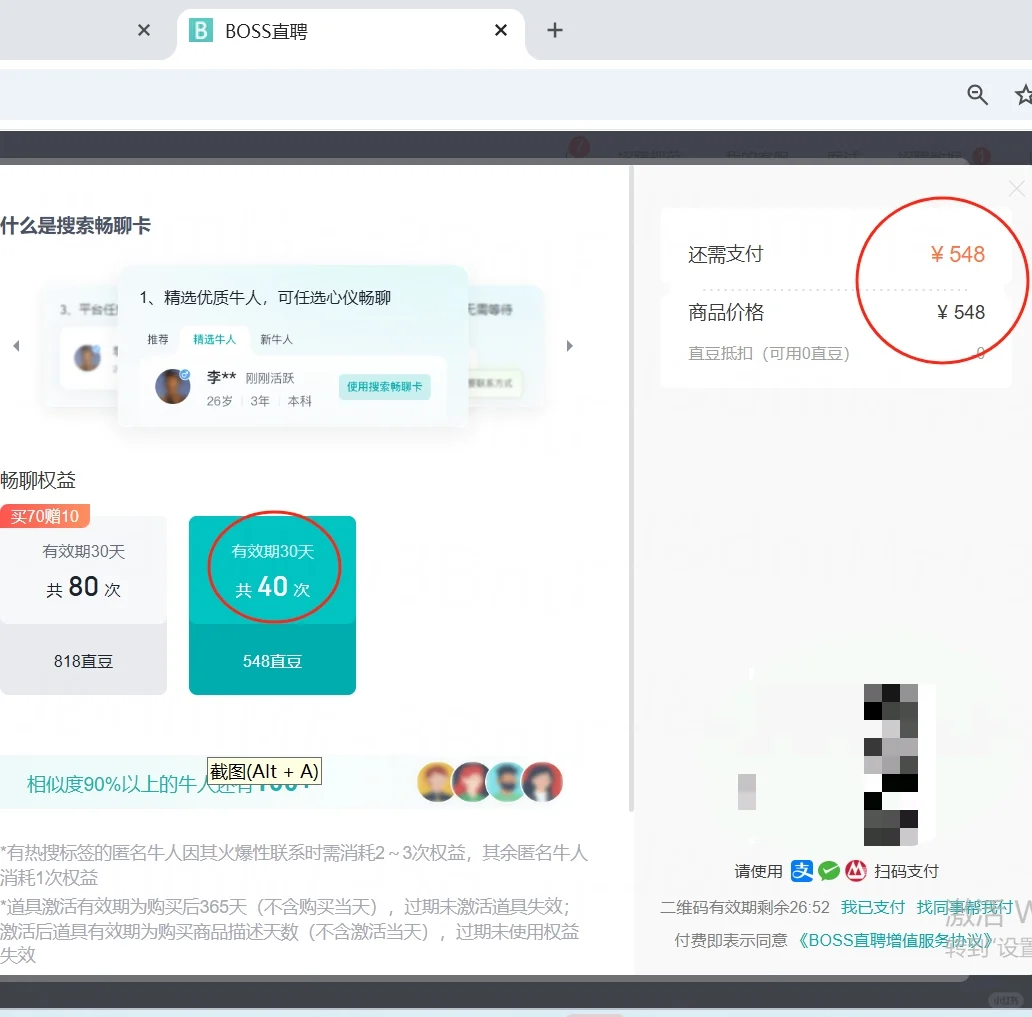Click the WeChat Pay icon
1032x1017 pixels.
click(829, 871)
